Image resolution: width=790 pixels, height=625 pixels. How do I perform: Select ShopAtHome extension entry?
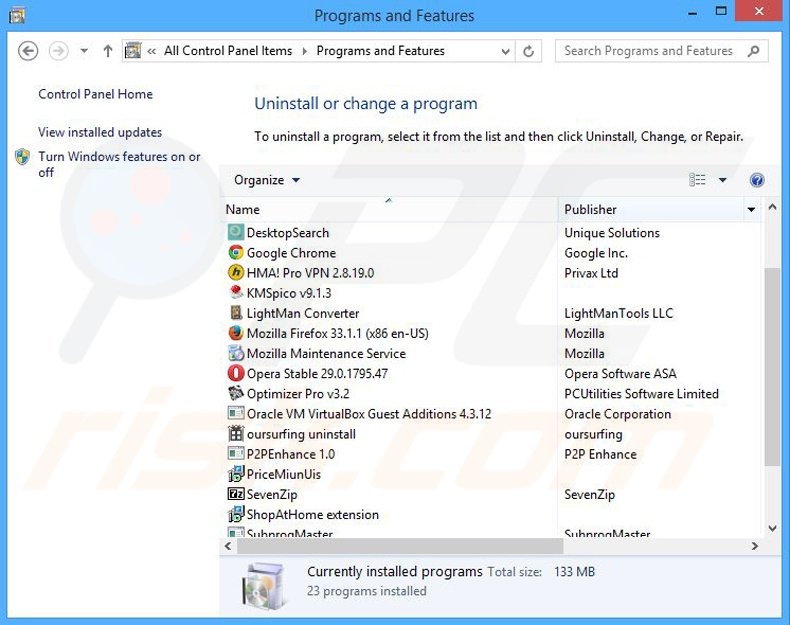[x=312, y=515]
